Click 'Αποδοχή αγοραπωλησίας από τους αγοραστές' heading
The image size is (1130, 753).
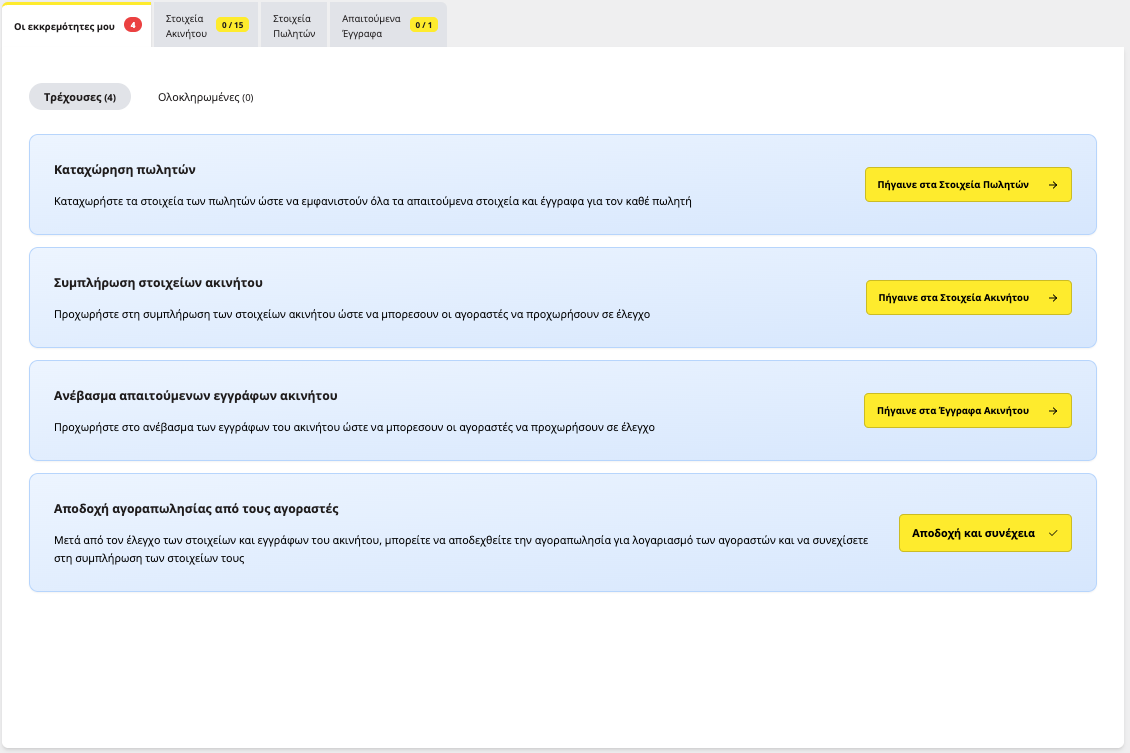pyautogui.click(x=196, y=509)
